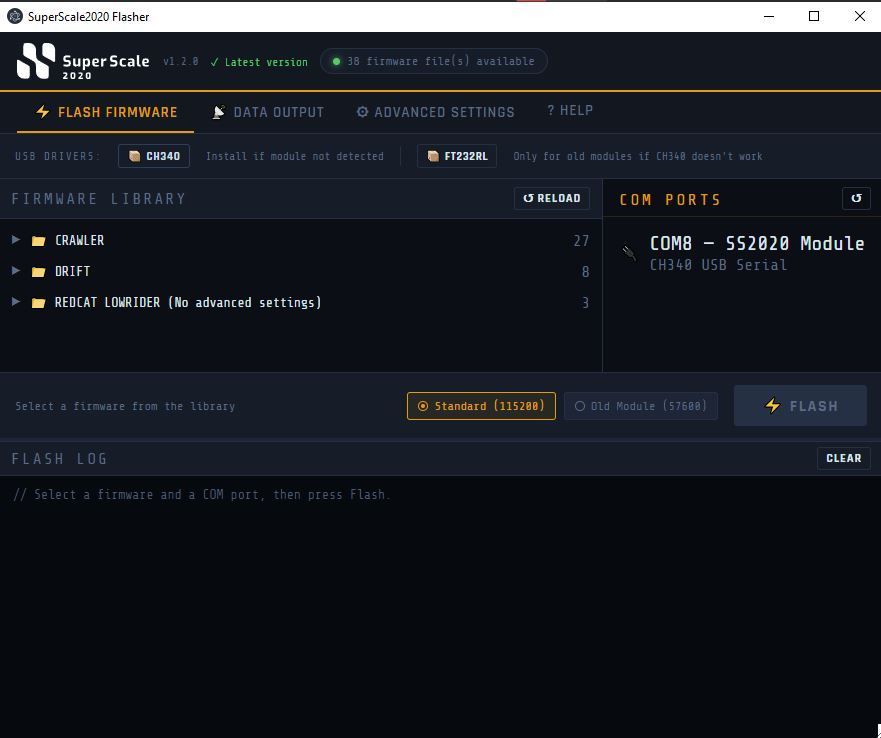The width and height of the screenshot is (881, 738).
Task: Expand the DRIFT folder arrow
Action: point(16,271)
